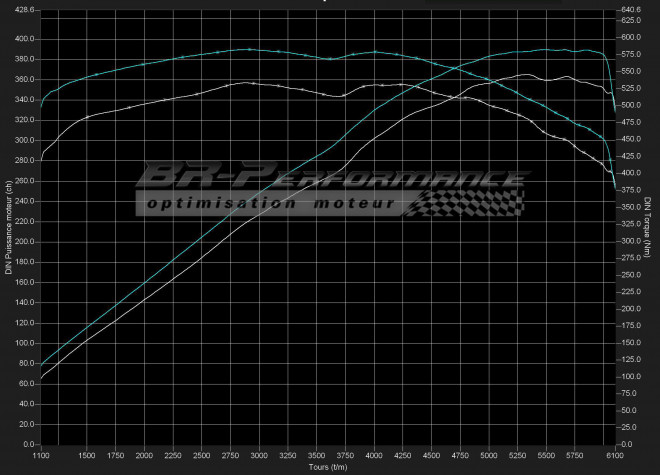Click the 3000 tick on the x-axis

coord(259,455)
